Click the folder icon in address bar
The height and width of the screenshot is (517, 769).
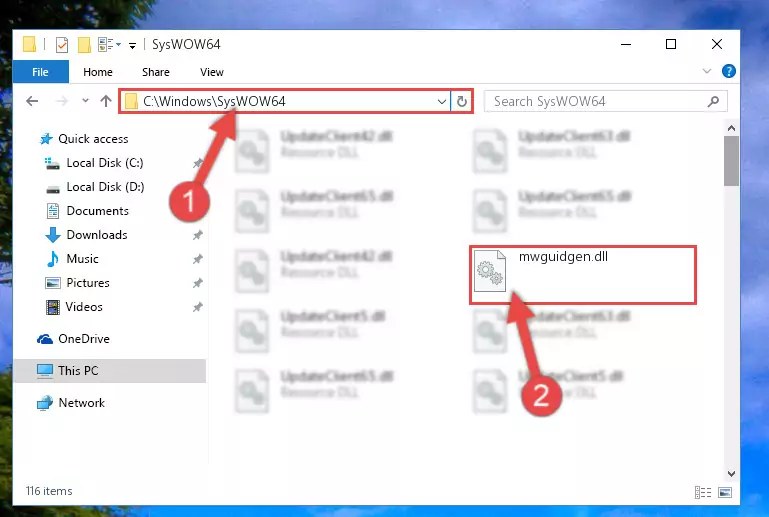click(131, 101)
